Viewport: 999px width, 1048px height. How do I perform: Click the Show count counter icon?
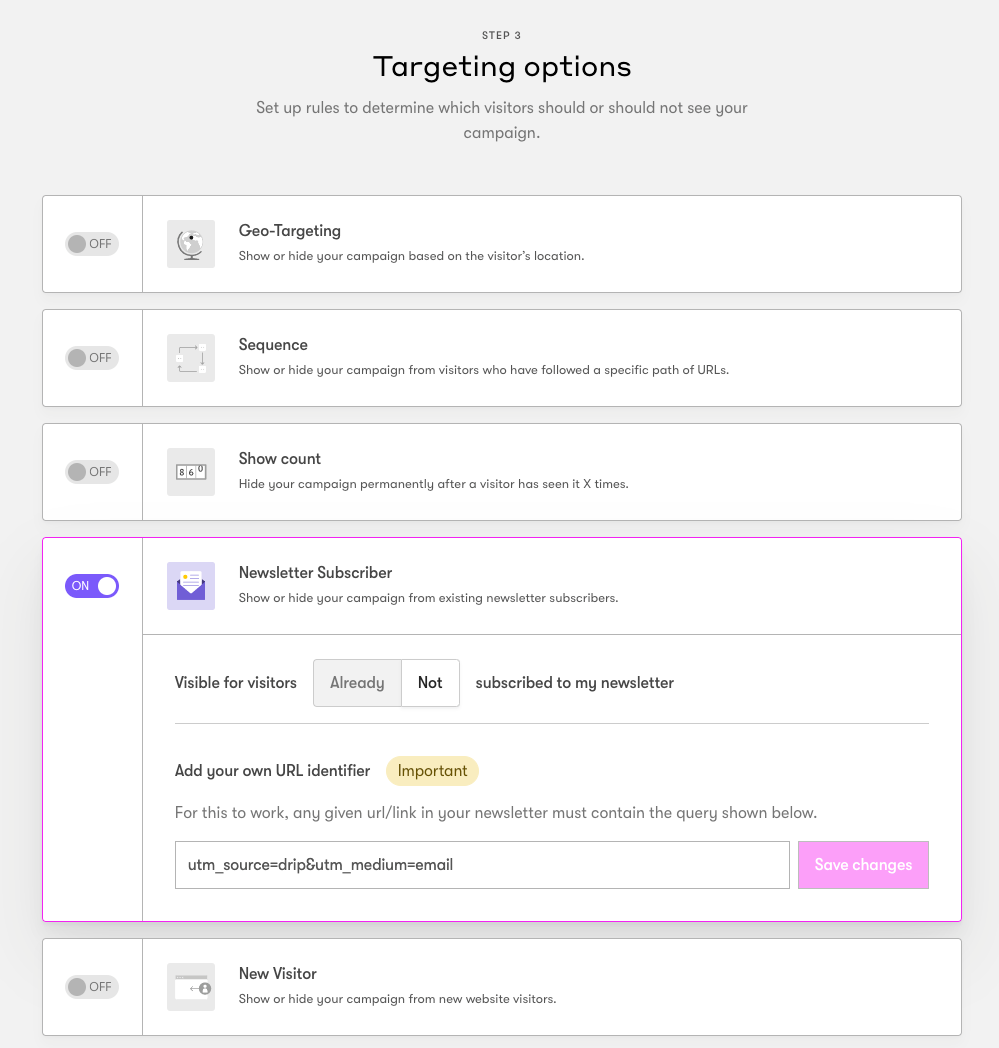(190, 471)
